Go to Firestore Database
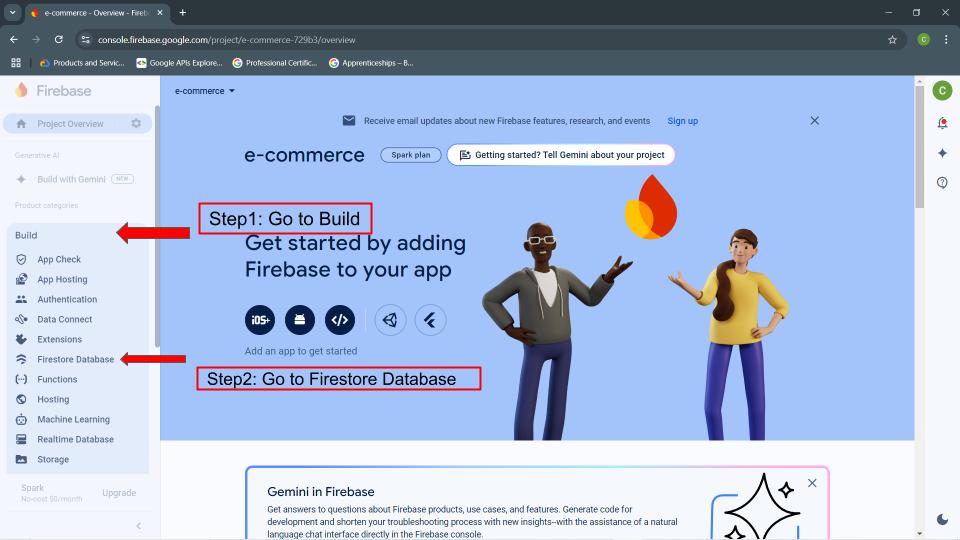This screenshot has height=540, width=960. [x=75, y=359]
